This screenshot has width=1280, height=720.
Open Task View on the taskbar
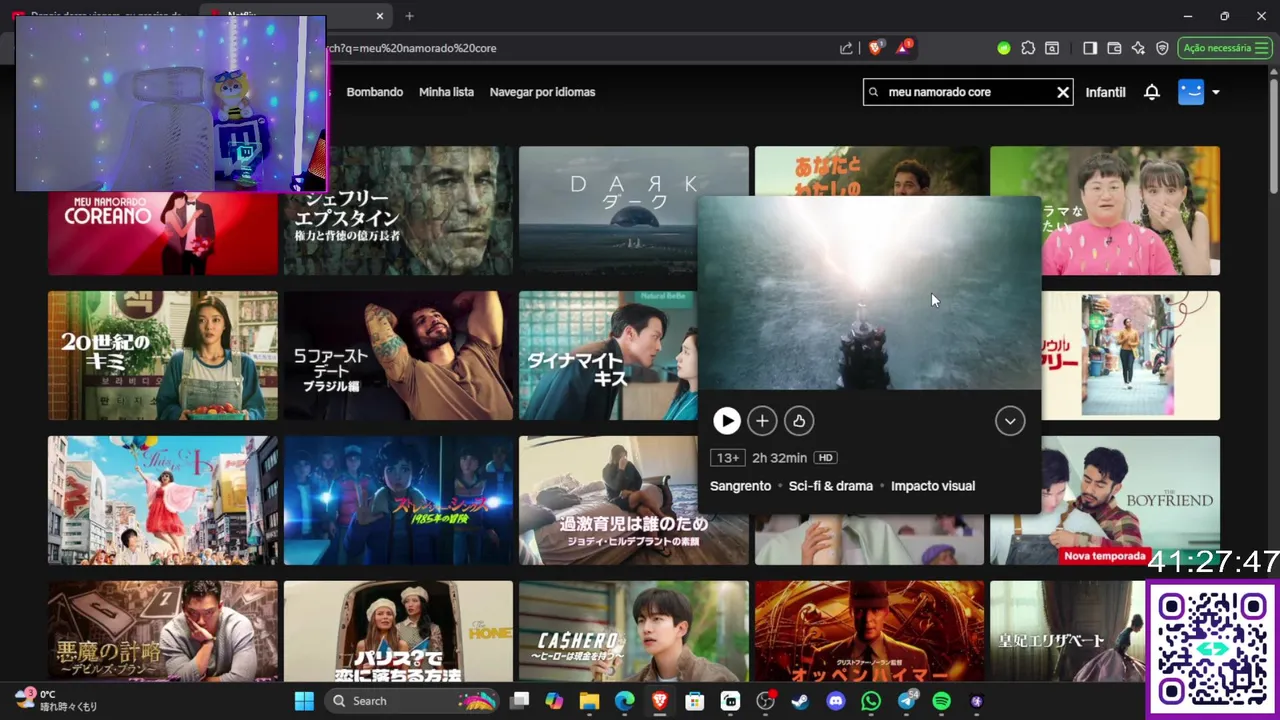[x=519, y=701]
